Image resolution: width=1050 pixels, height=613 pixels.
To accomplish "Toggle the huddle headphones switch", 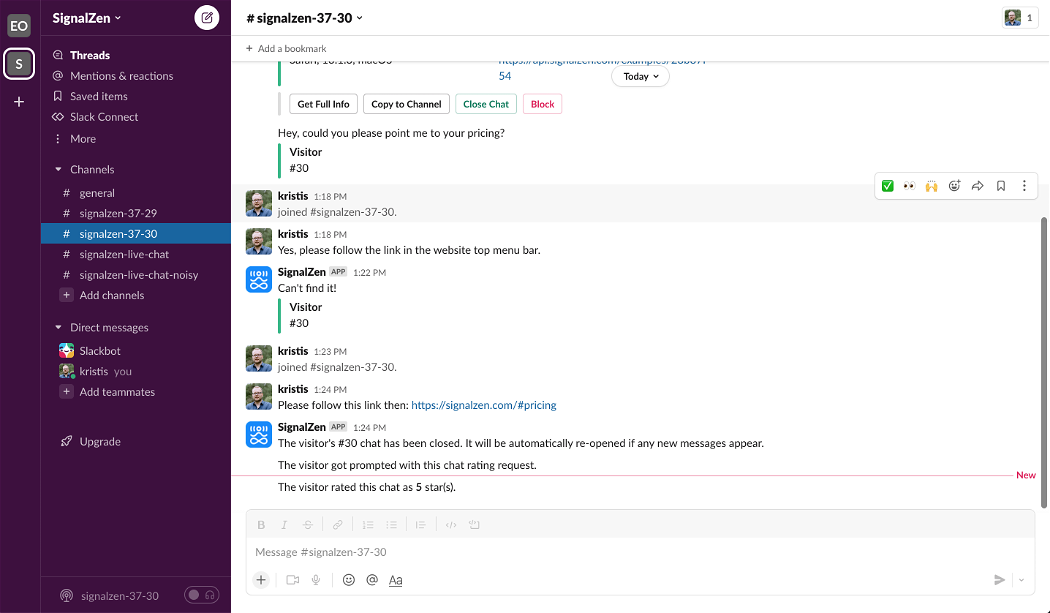I will point(202,595).
